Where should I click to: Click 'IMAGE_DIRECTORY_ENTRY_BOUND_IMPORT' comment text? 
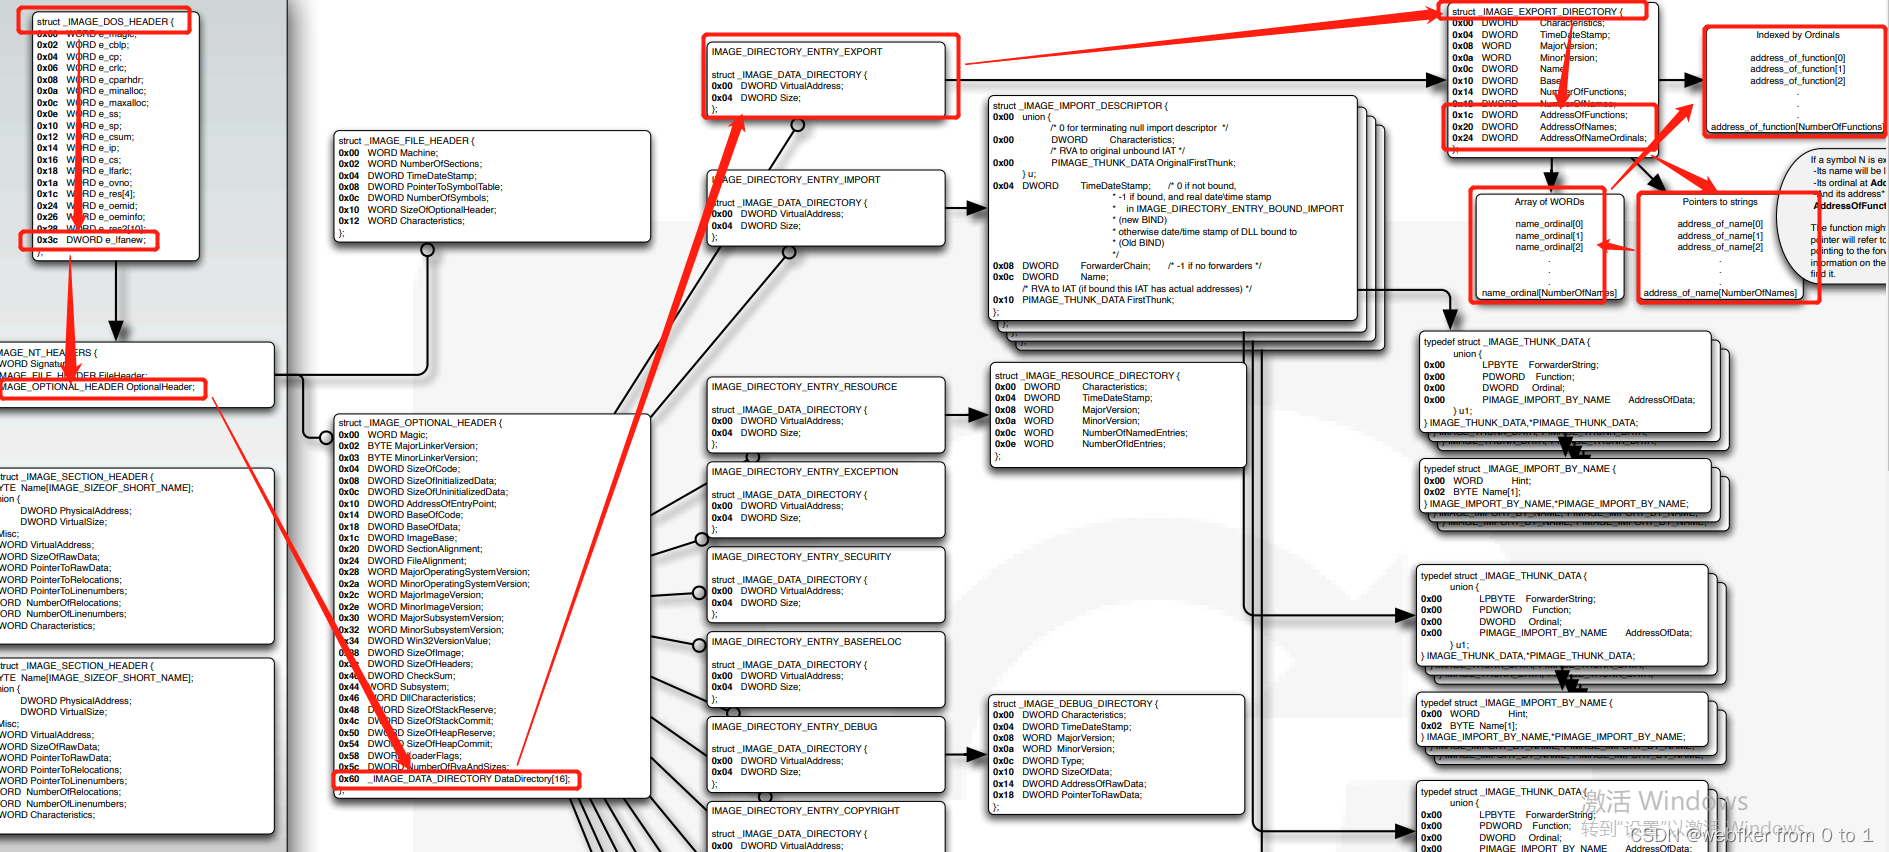coord(1240,209)
